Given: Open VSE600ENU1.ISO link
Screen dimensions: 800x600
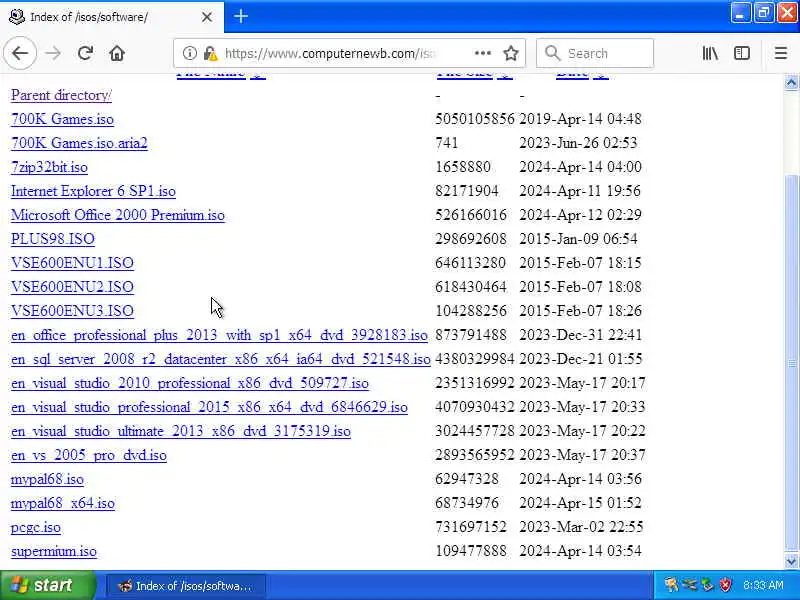Looking at the screenshot, I should pyautogui.click(x=72, y=263).
